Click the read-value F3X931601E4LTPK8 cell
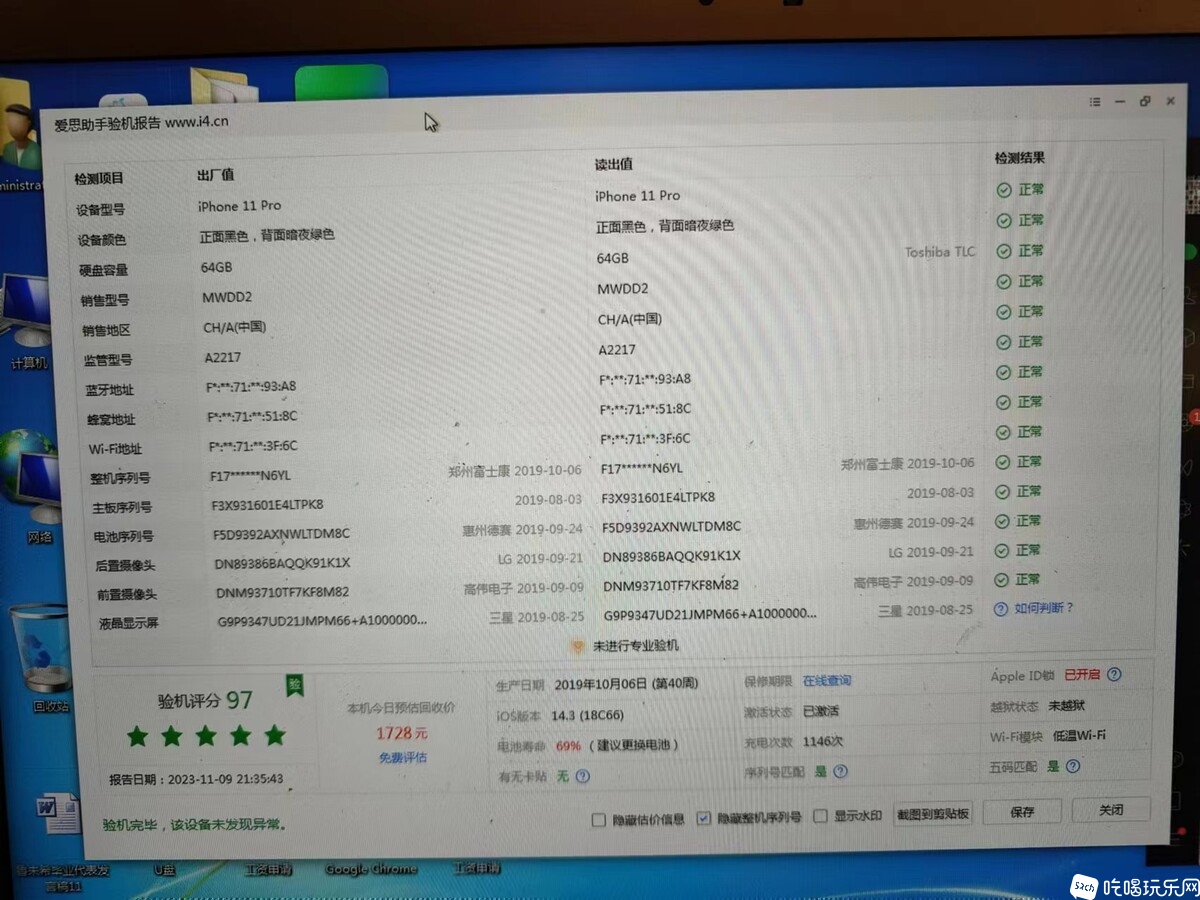1200x900 pixels. click(x=658, y=497)
